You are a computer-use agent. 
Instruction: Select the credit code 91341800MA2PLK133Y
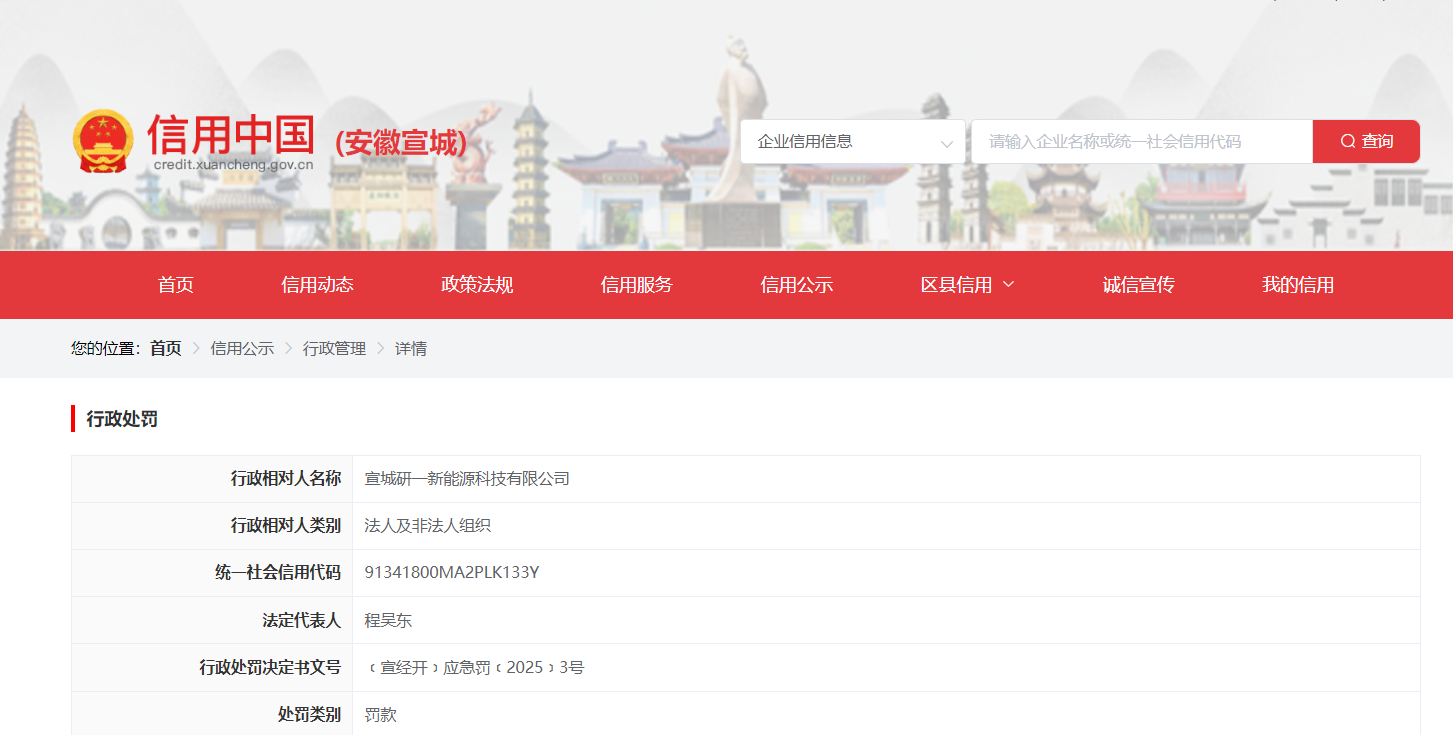(x=452, y=573)
